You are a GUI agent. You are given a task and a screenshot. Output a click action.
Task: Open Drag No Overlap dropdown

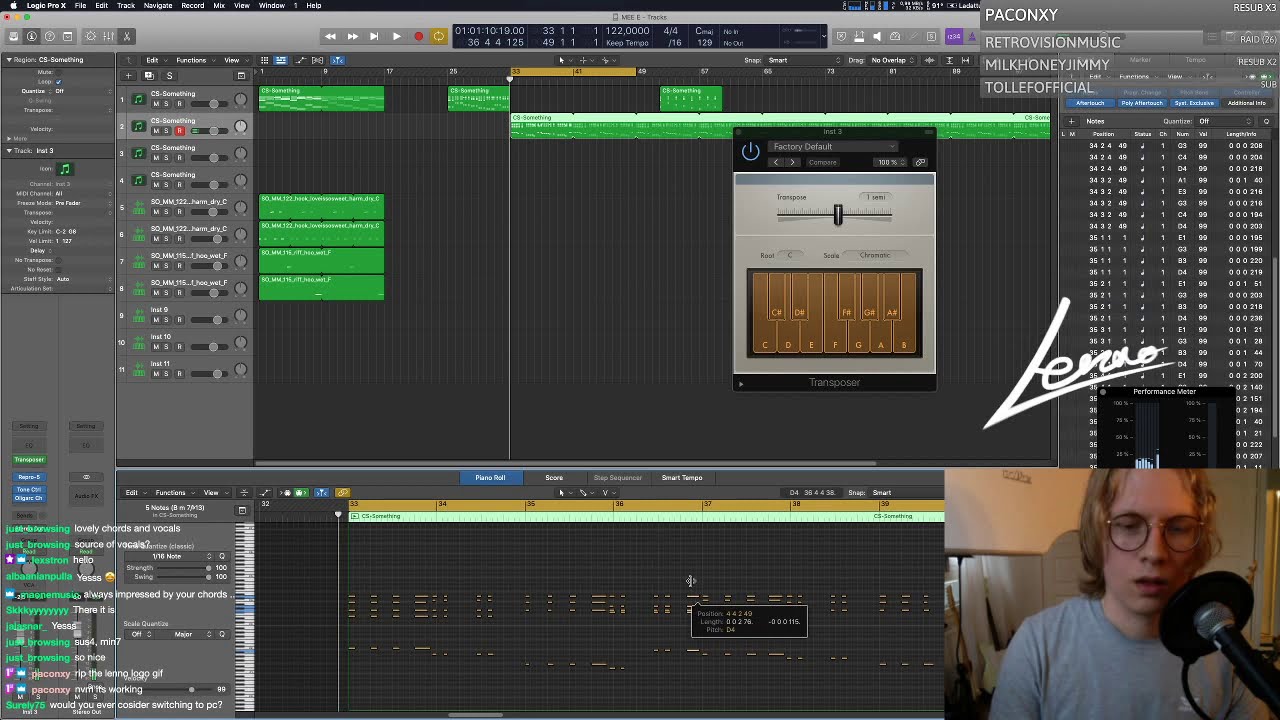coord(892,60)
